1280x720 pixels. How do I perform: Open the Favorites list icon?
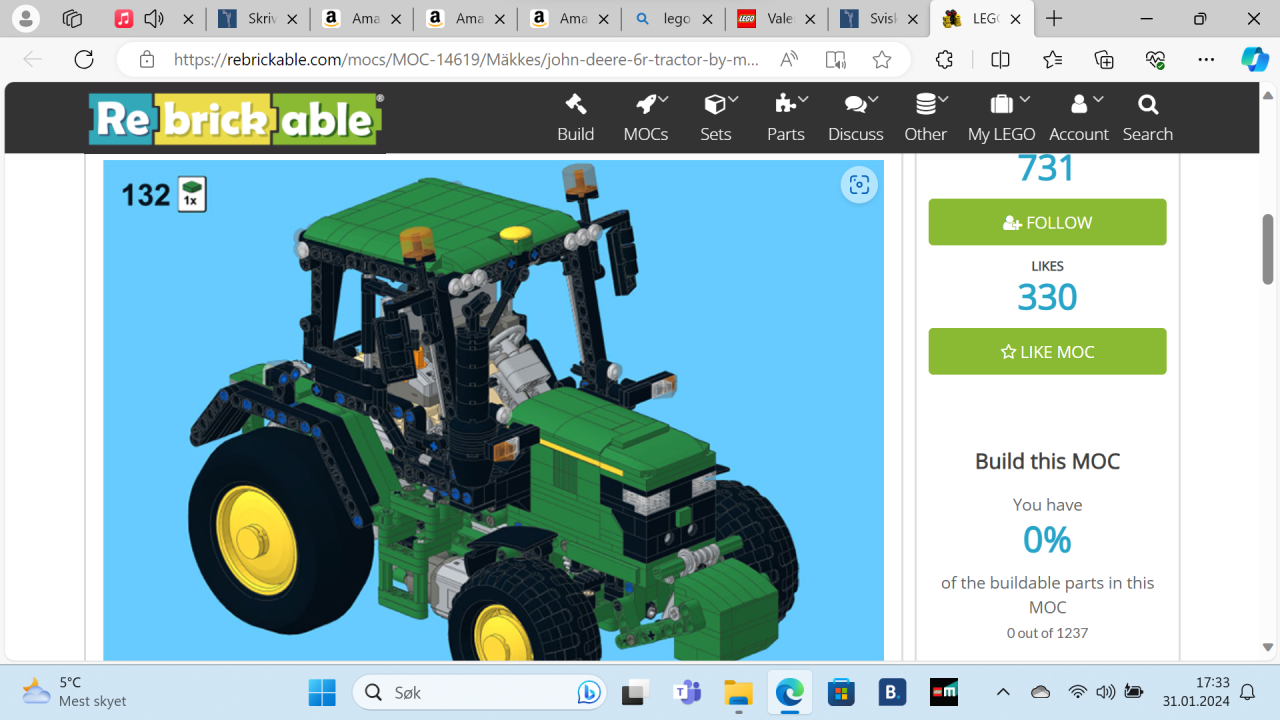click(x=1052, y=60)
